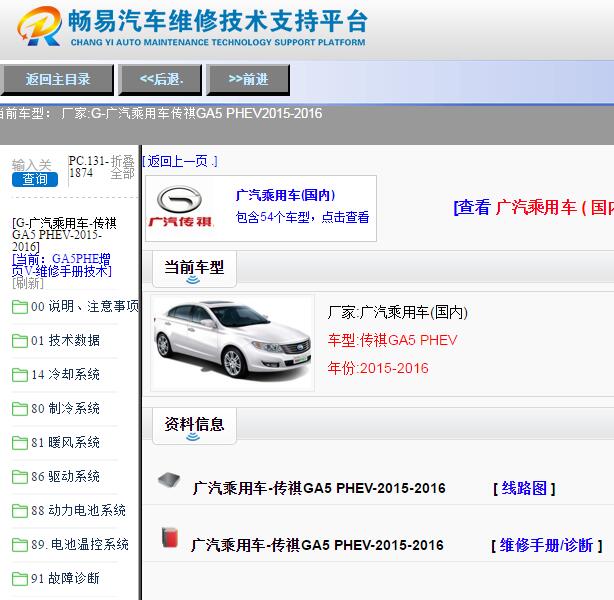The height and width of the screenshot is (600, 614).
Task: Click the 返回主目录 button
Action: (57, 80)
